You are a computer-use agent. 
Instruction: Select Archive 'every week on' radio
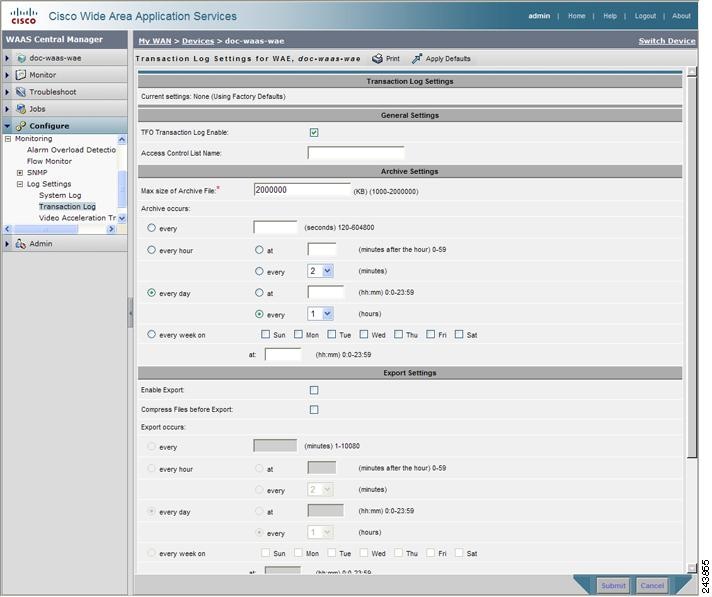pyautogui.click(x=151, y=335)
